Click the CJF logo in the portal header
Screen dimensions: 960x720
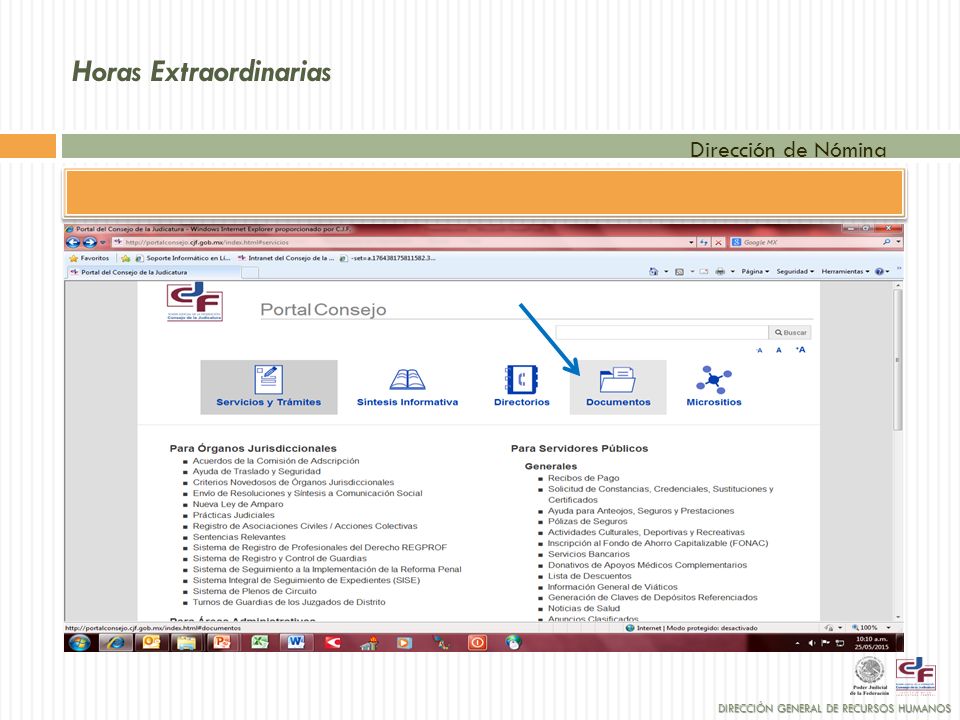195,301
